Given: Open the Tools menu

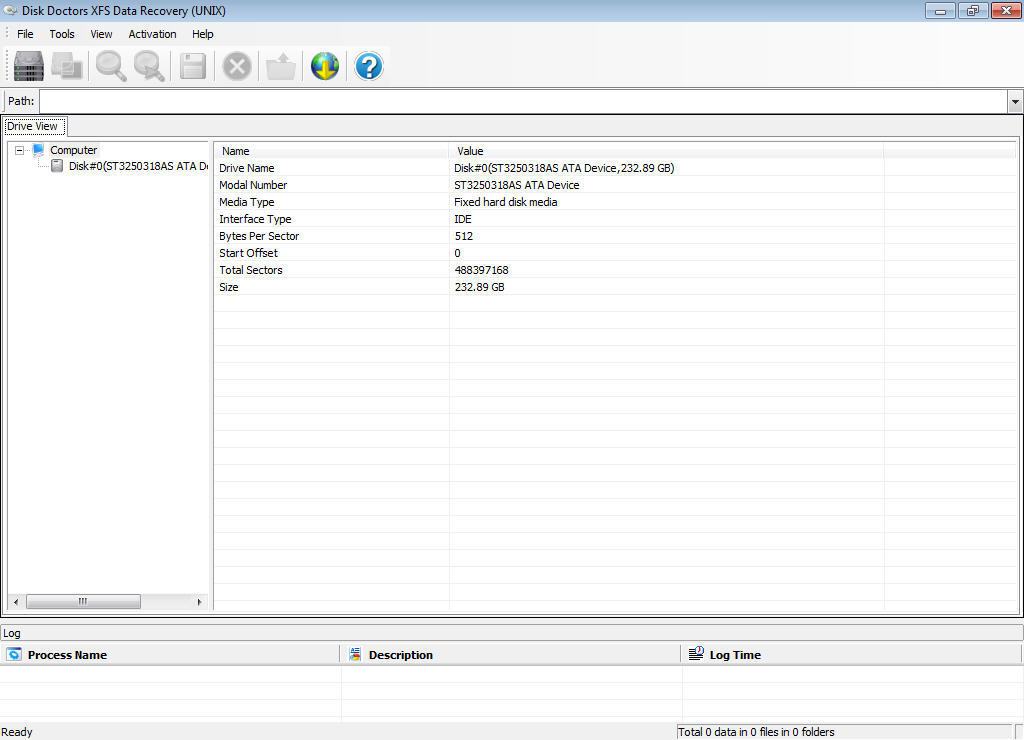Looking at the screenshot, I should [x=61, y=33].
